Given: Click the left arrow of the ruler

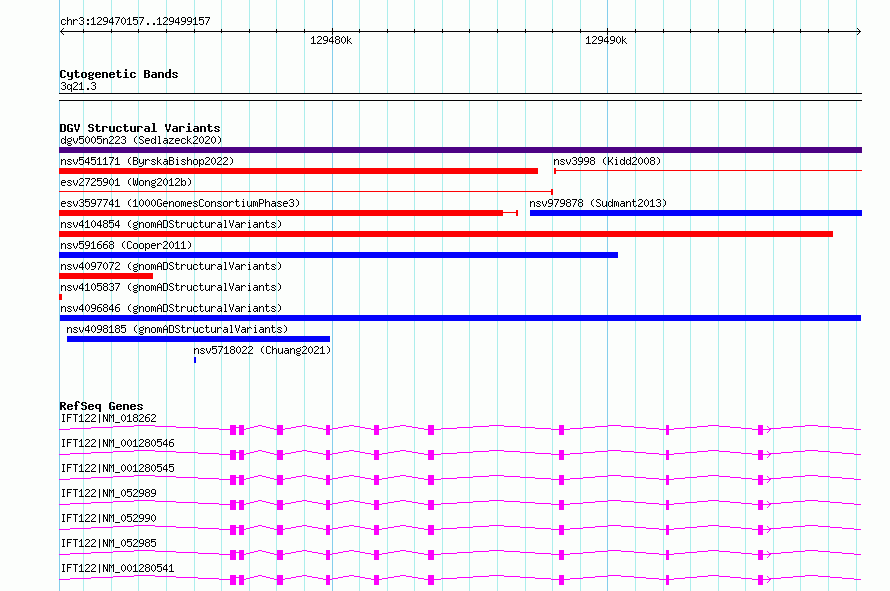Looking at the screenshot, I should pyautogui.click(x=62, y=32).
